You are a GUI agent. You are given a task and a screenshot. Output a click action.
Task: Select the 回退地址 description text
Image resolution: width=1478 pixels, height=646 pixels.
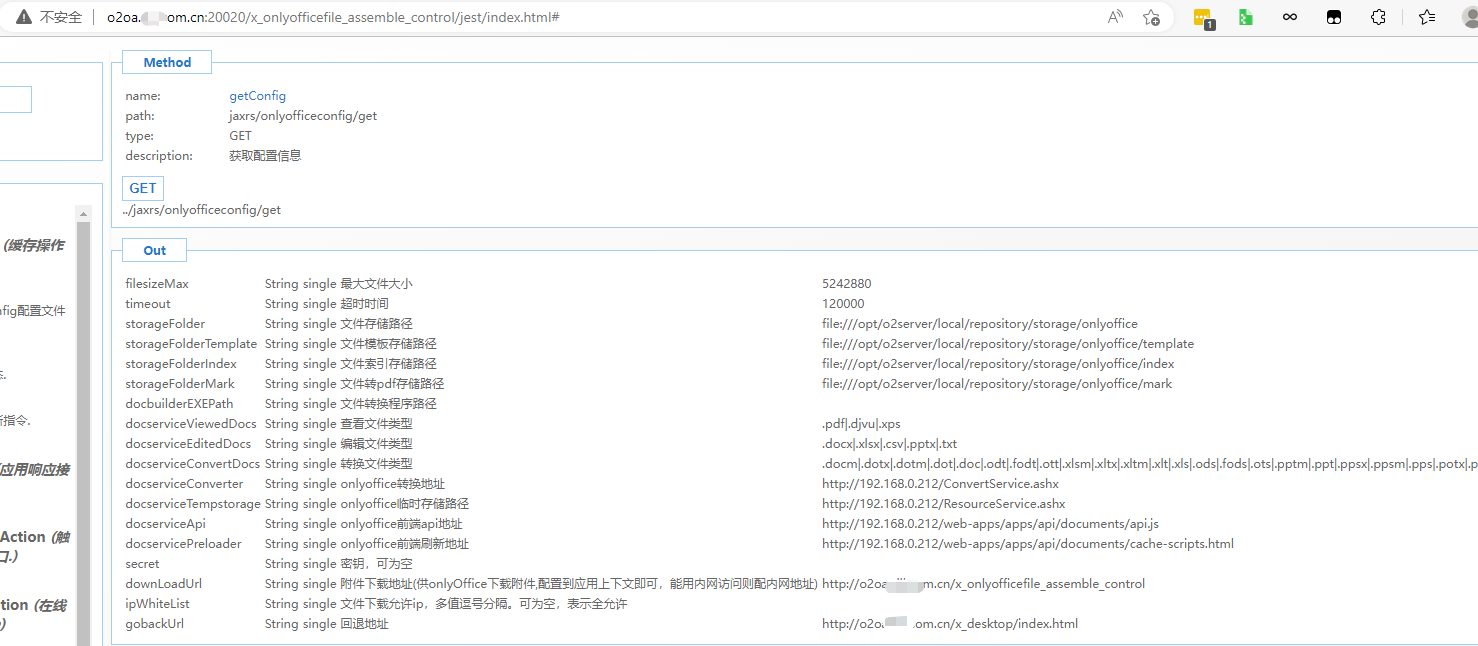point(364,624)
